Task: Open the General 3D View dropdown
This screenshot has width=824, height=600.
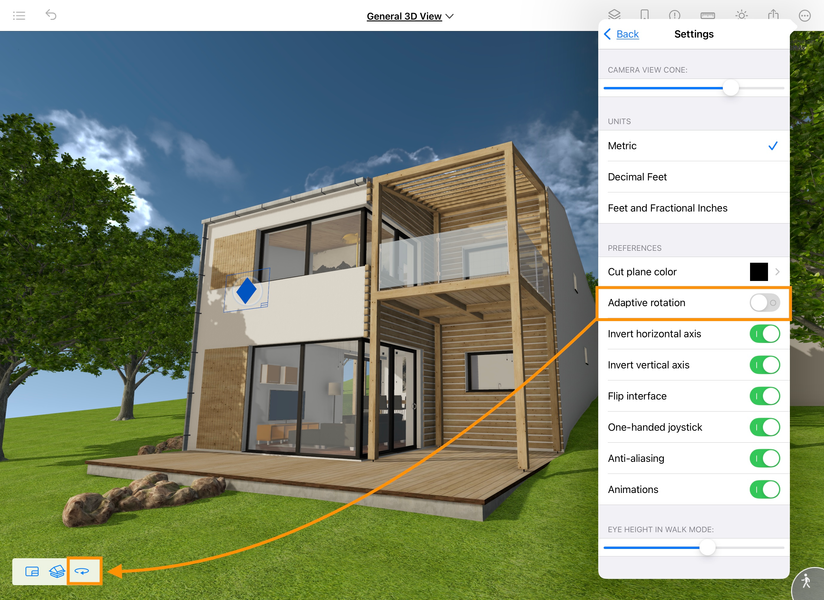Action: 410,16
